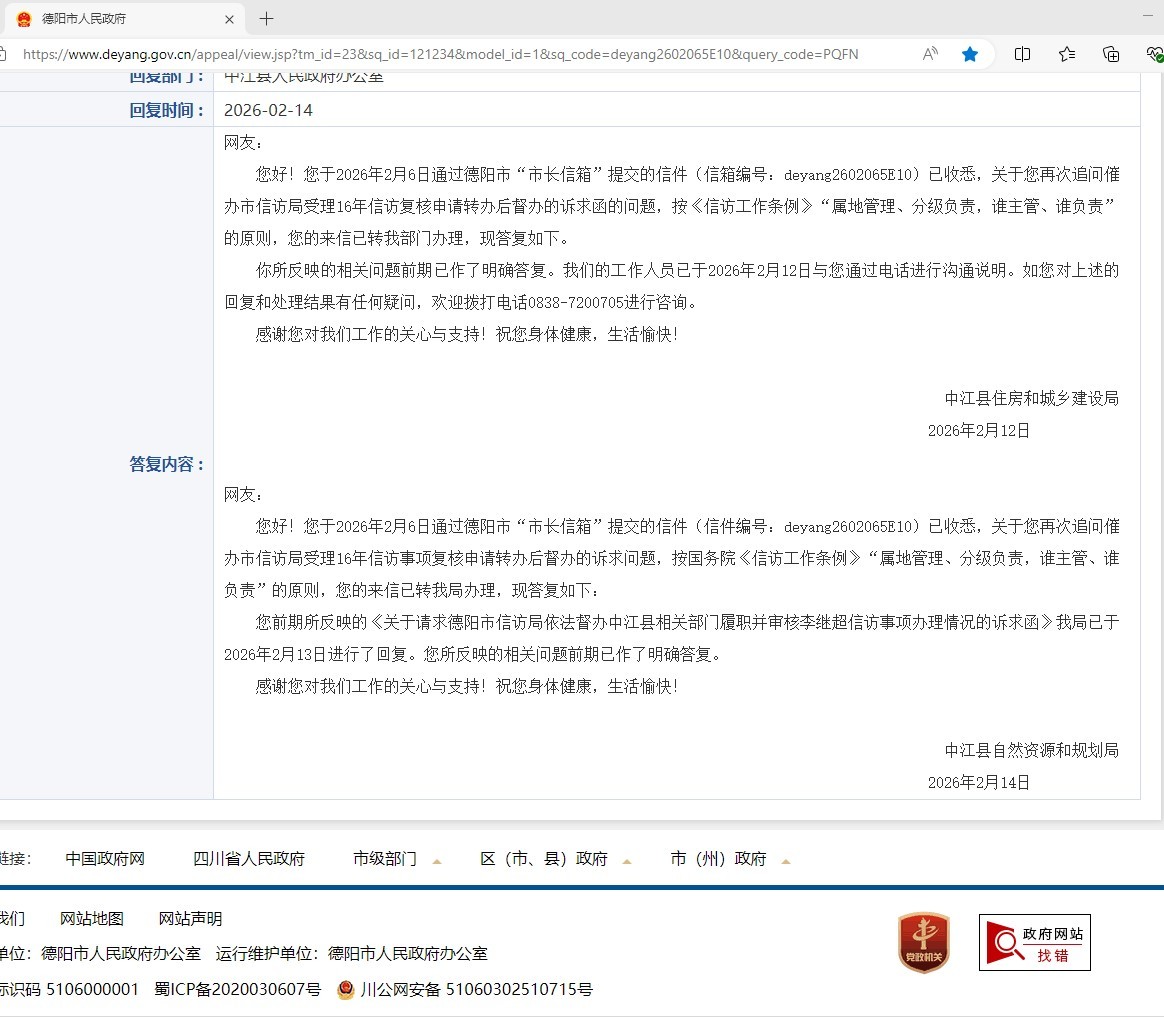Click the blue favorites star icon
The image size is (1164, 1017).
coord(969,54)
